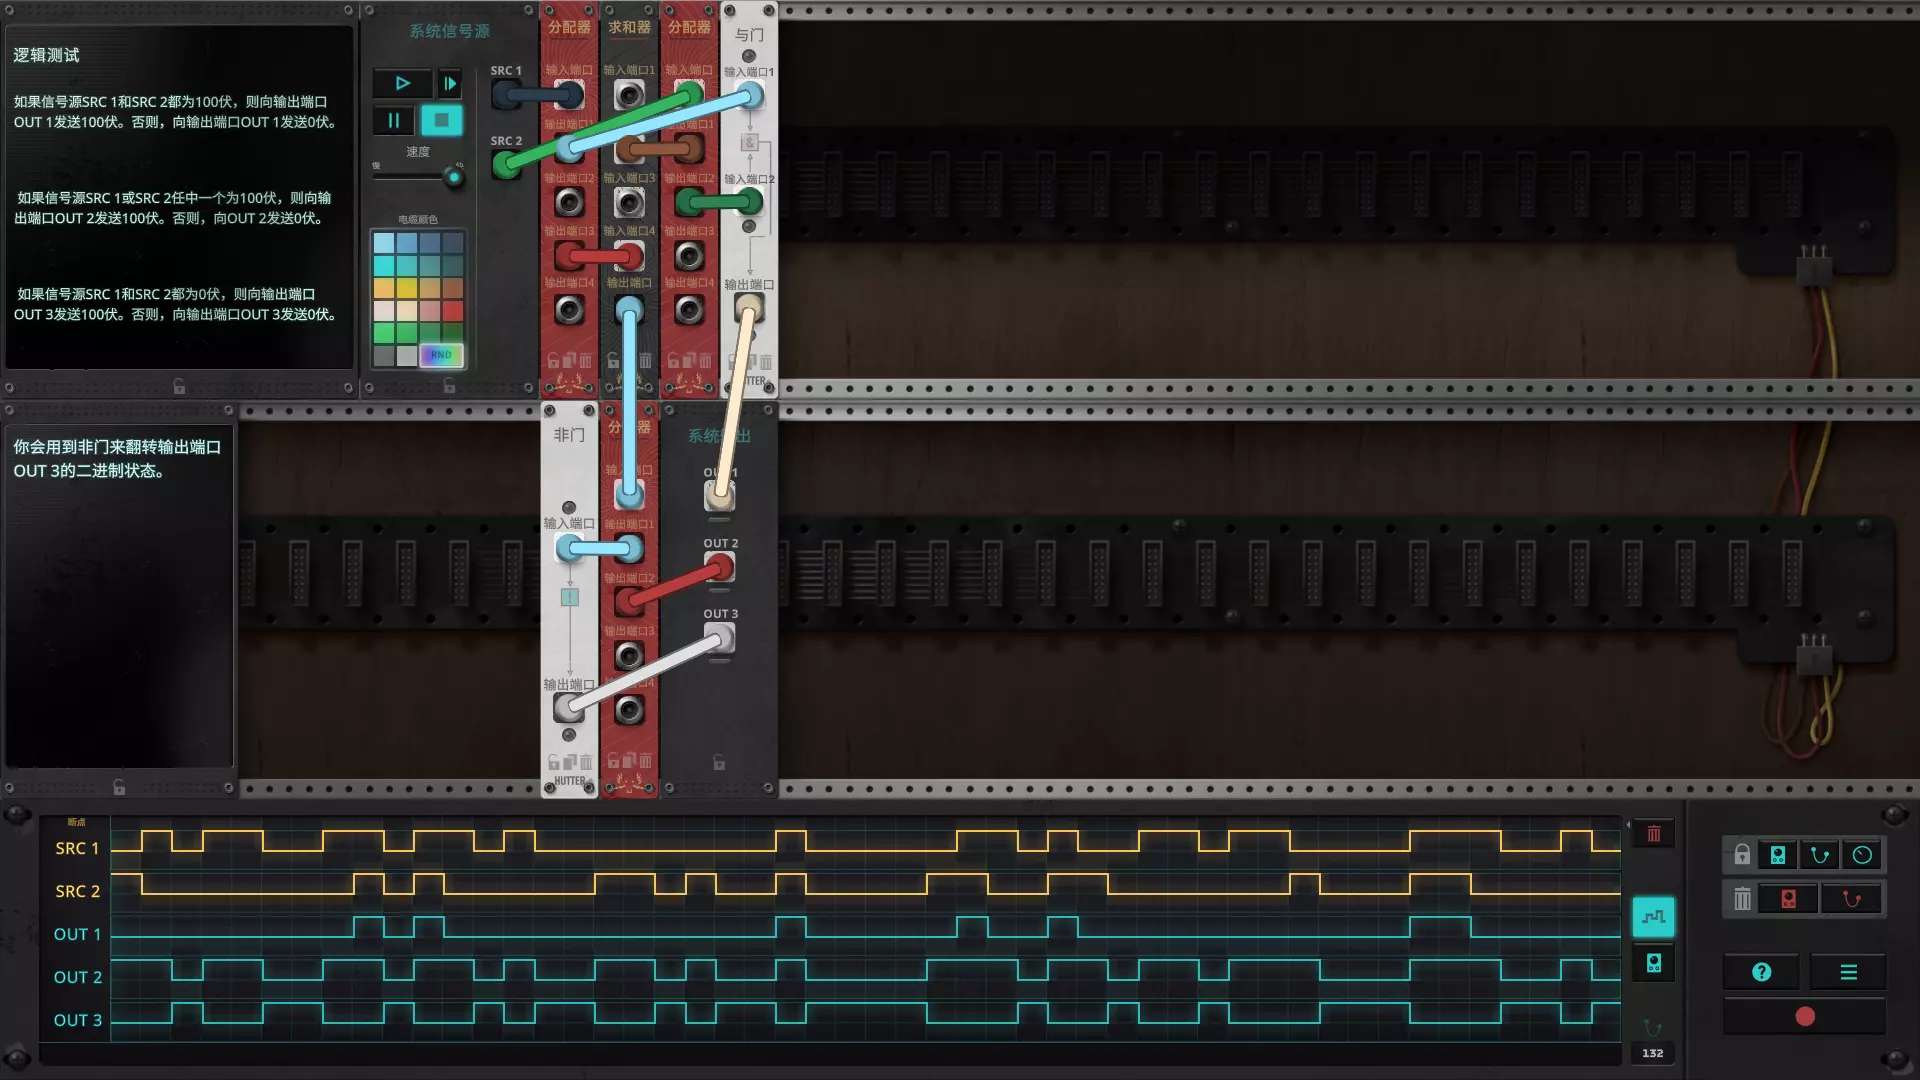Viewport: 1920px width, 1080px height.
Task: Pick the red cable color swatch
Action: coord(453,311)
